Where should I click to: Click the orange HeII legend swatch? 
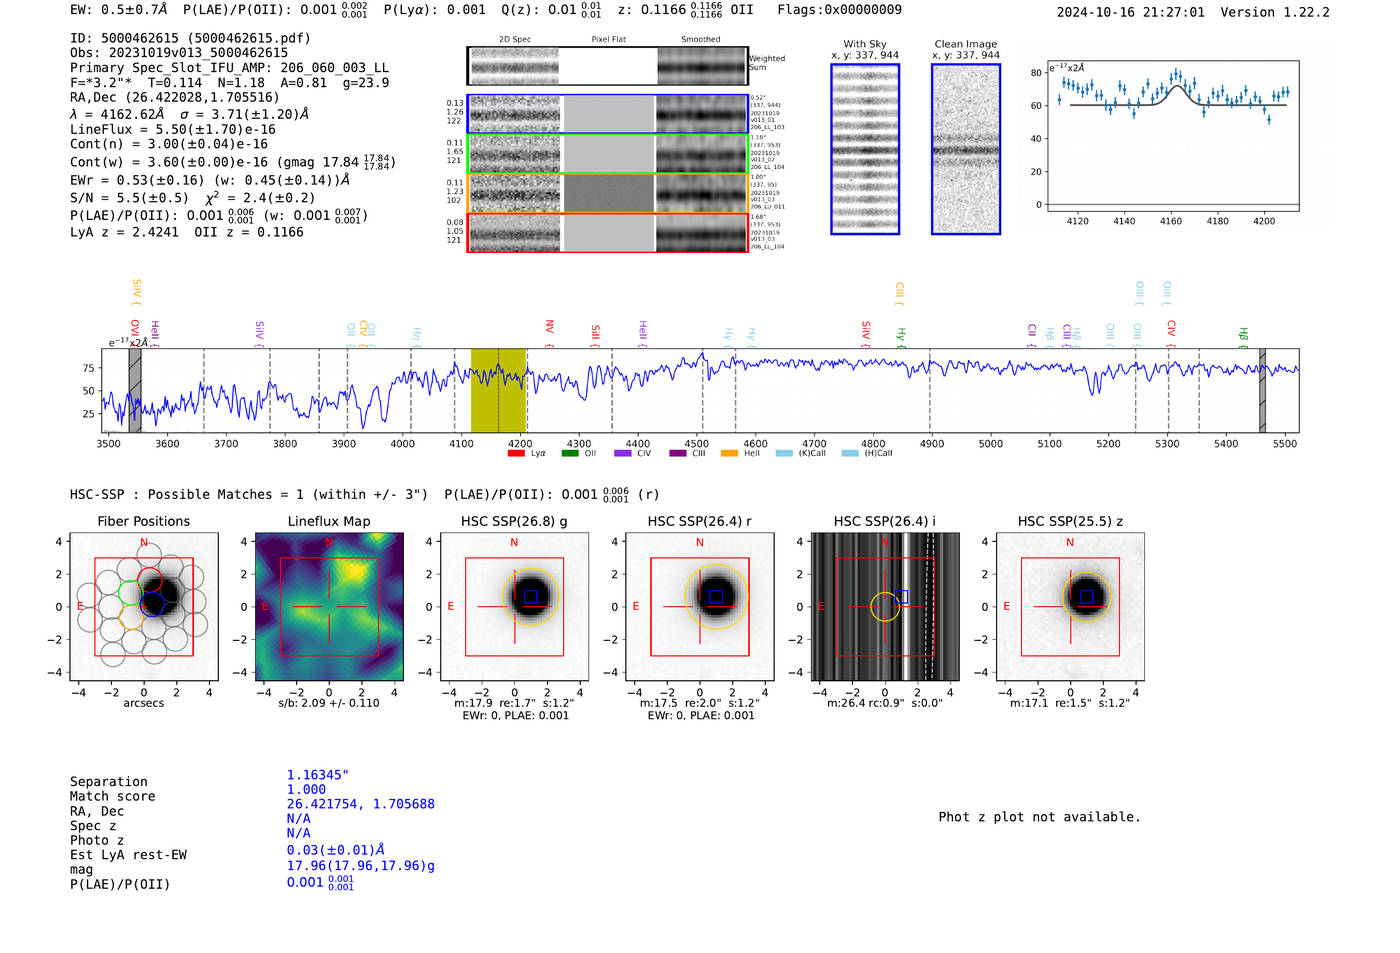click(x=729, y=453)
